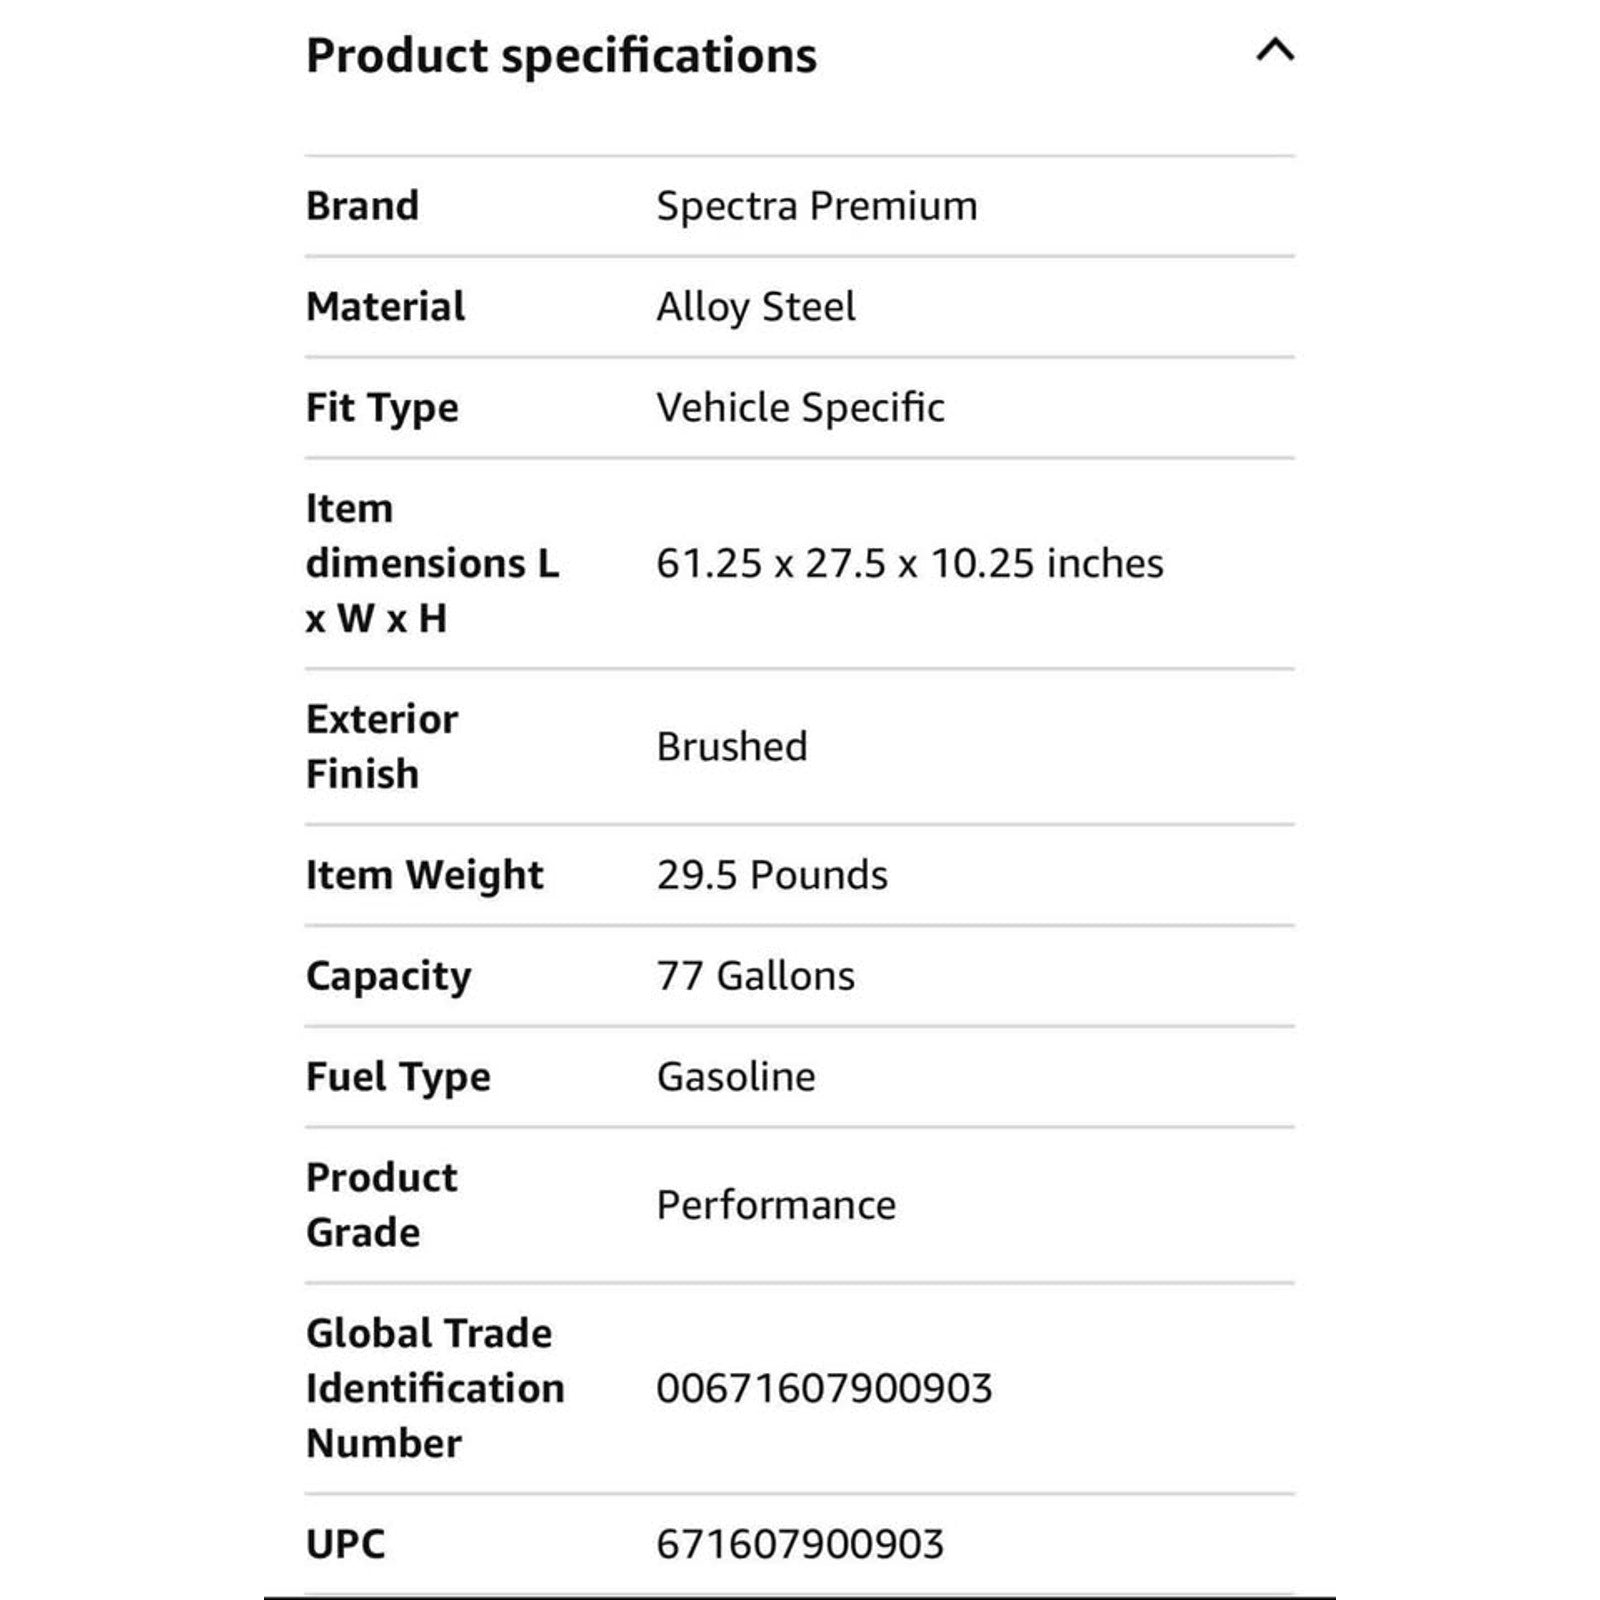Select the Gasoline fuel type value
The width and height of the screenshot is (1600, 1600).
736,1077
